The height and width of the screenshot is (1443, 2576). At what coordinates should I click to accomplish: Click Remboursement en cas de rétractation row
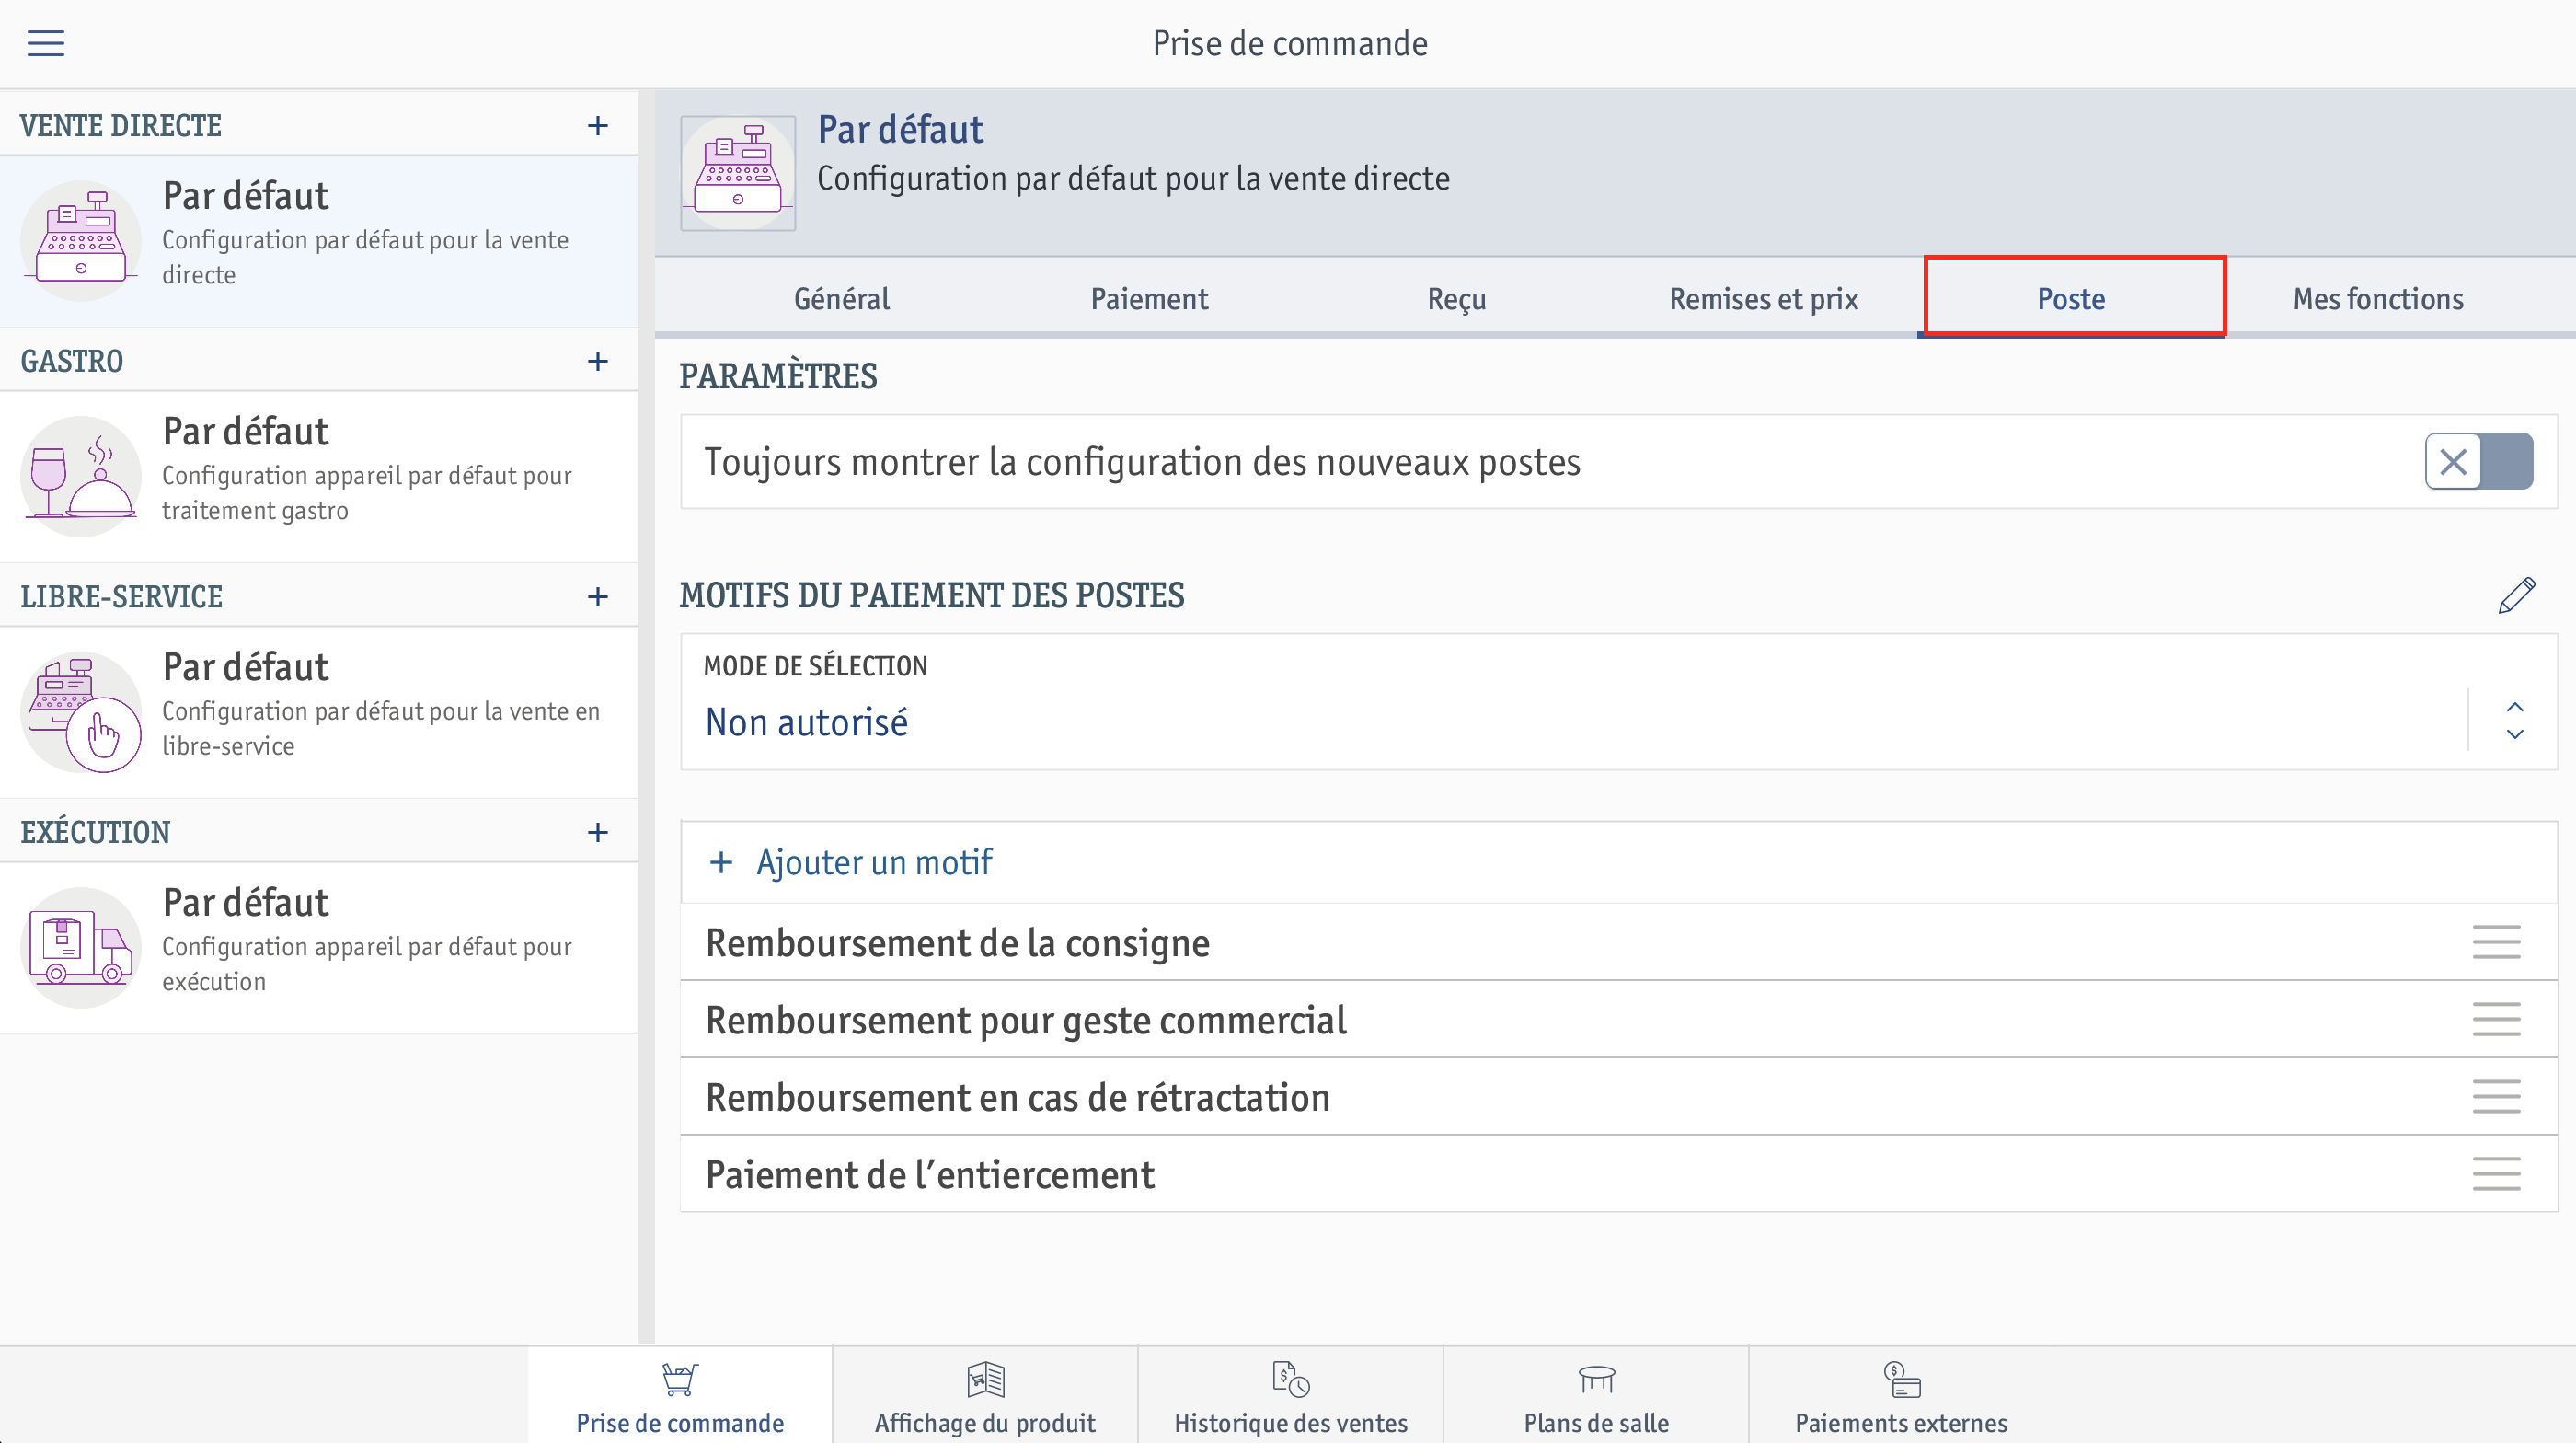[1618, 1096]
